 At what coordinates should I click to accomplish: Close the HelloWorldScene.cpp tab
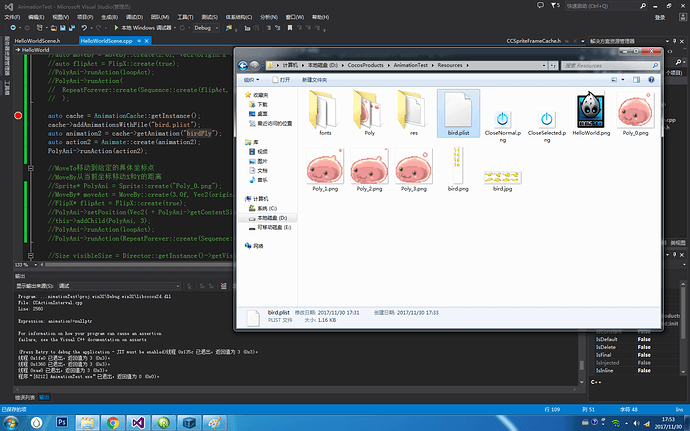point(147,41)
